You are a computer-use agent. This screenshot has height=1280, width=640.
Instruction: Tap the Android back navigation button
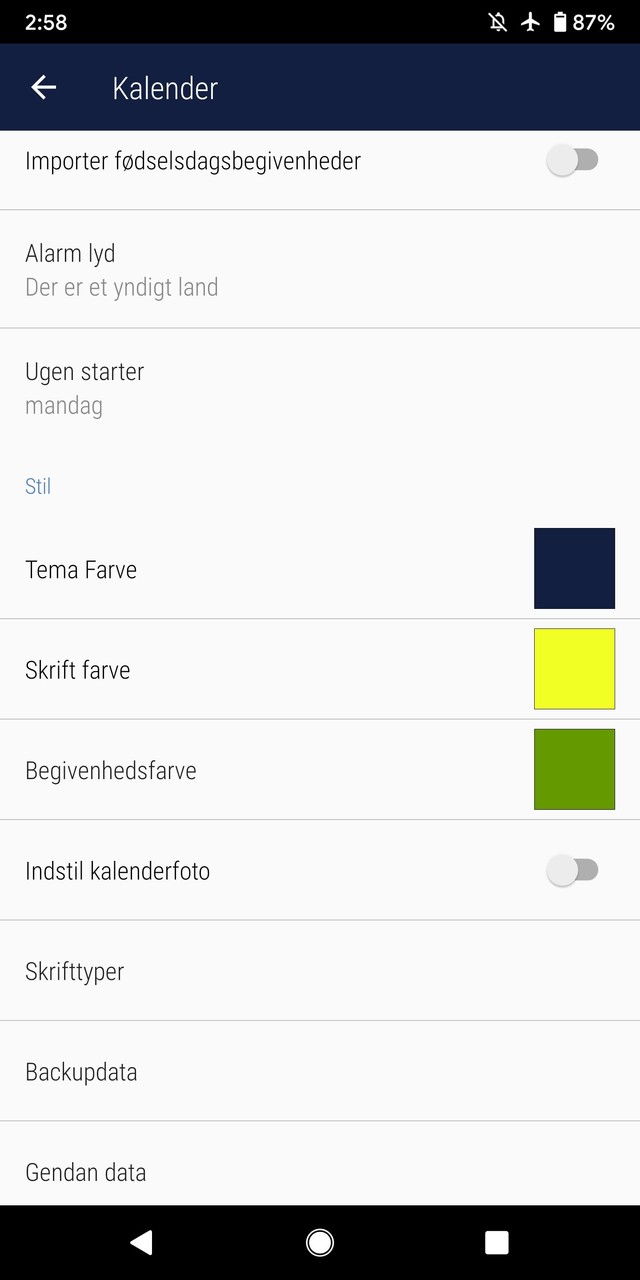(141, 1242)
